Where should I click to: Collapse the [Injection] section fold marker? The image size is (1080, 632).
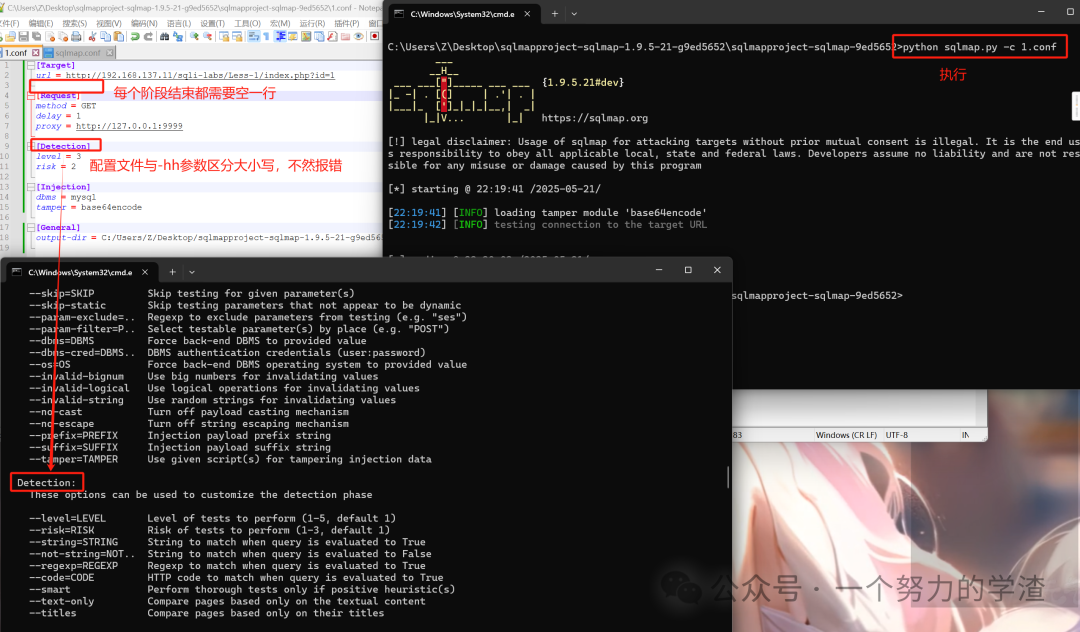coord(31,187)
